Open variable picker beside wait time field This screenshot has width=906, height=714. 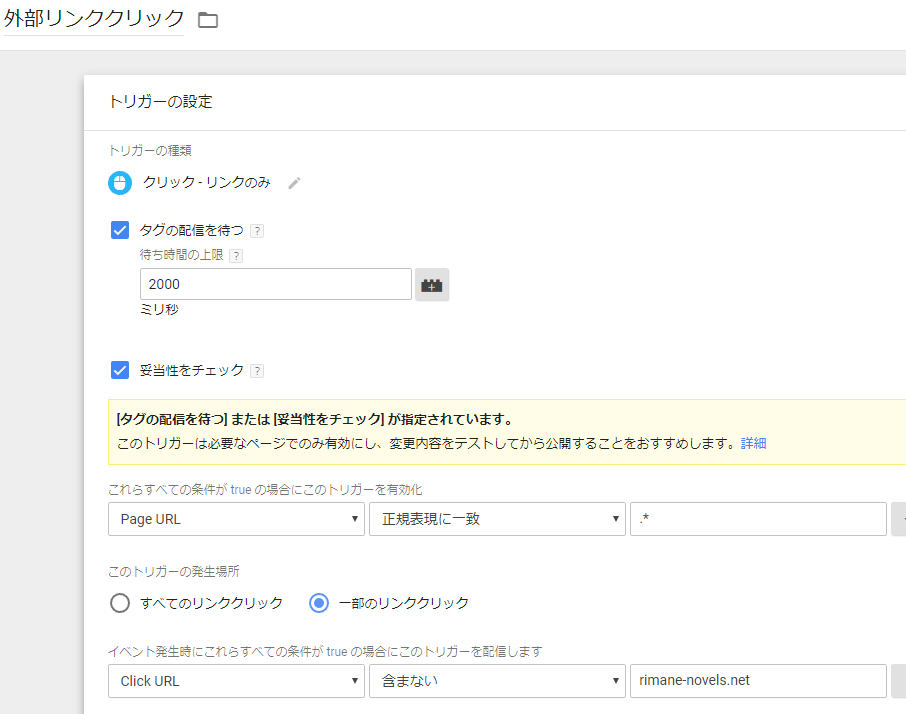(432, 284)
